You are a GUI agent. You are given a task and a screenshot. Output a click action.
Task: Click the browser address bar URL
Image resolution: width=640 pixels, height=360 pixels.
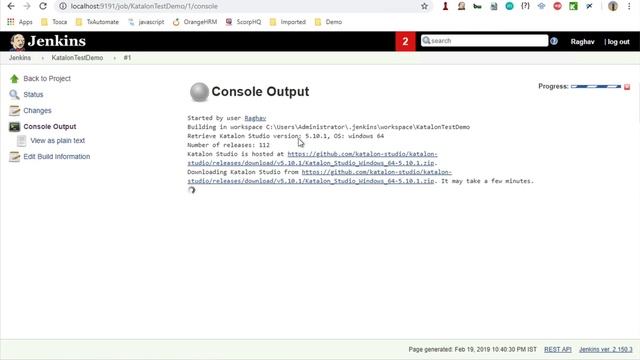(x=144, y=6)
